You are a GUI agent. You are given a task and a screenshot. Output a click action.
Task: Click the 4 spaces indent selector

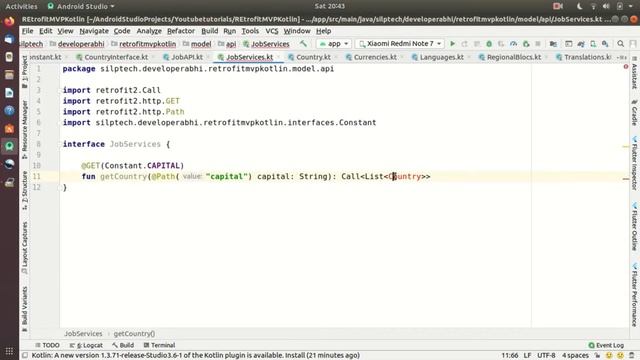click(x=575, y=355)
